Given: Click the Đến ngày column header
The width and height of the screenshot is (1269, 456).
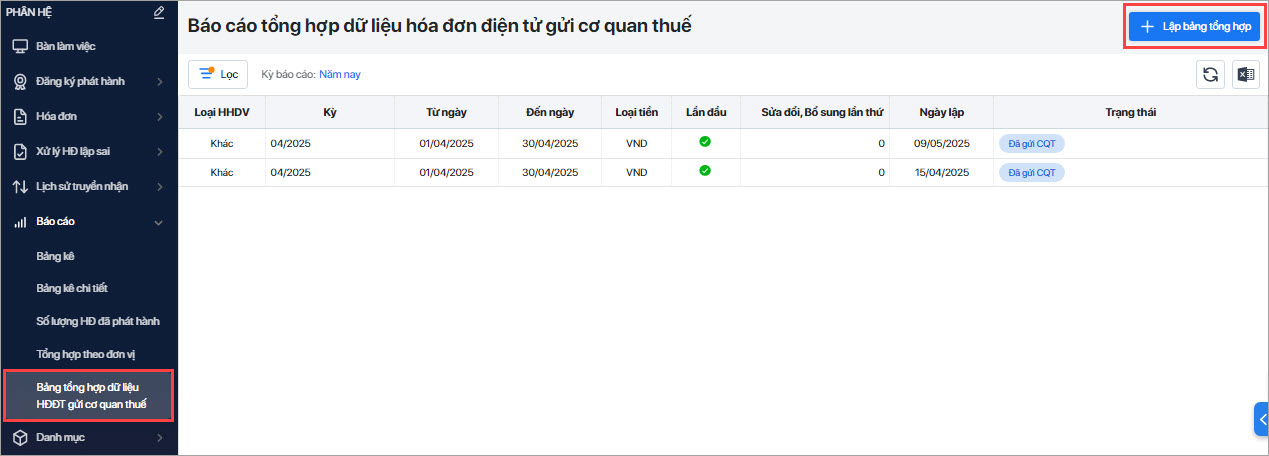Looking at the screenshot, I should click(x=550, y=113).
